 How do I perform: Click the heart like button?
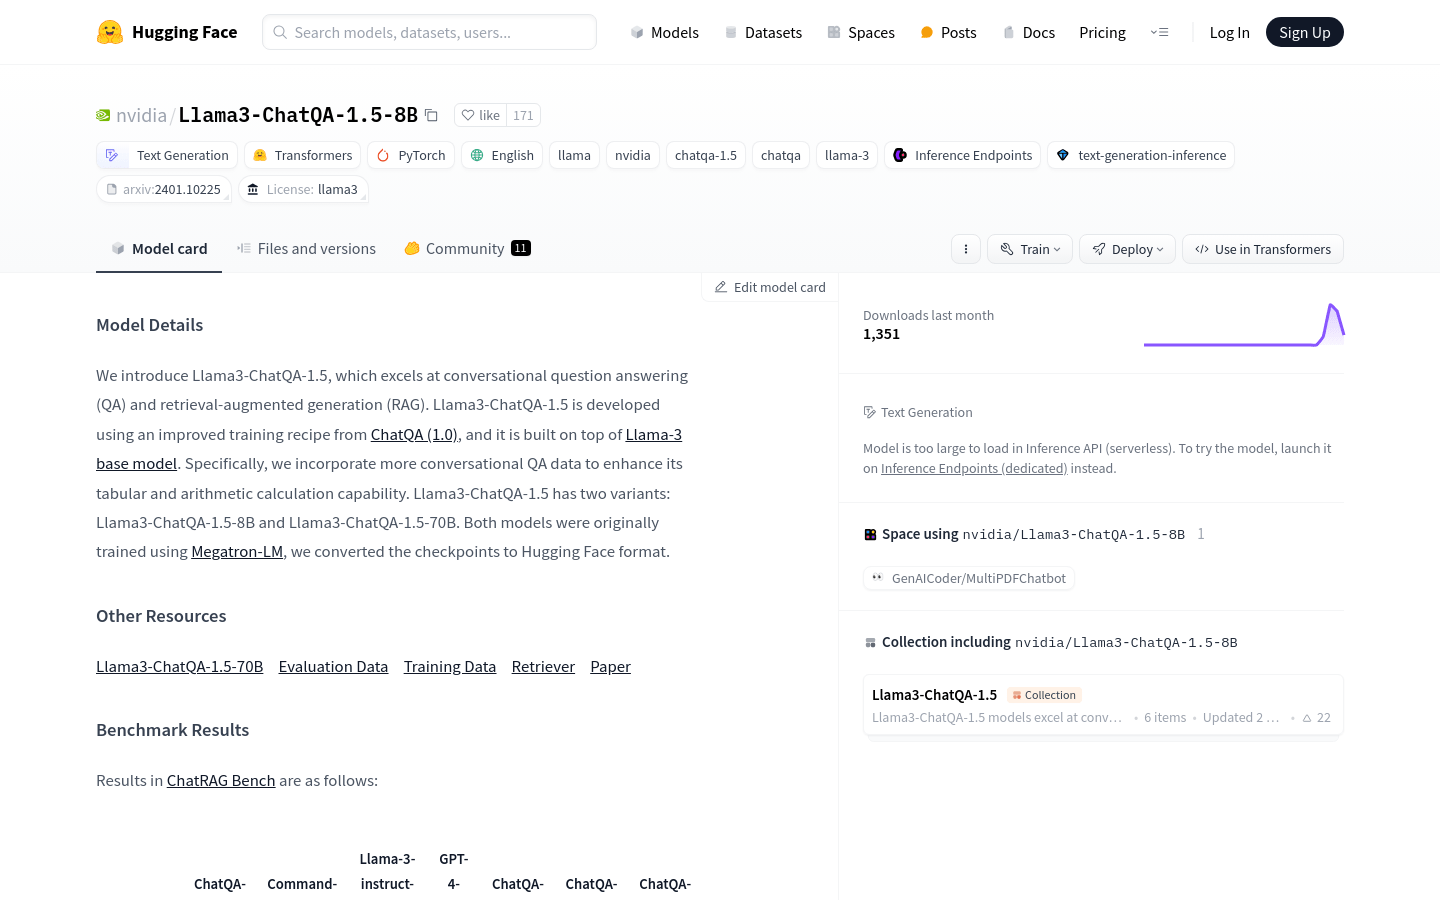tap(480, 115)
